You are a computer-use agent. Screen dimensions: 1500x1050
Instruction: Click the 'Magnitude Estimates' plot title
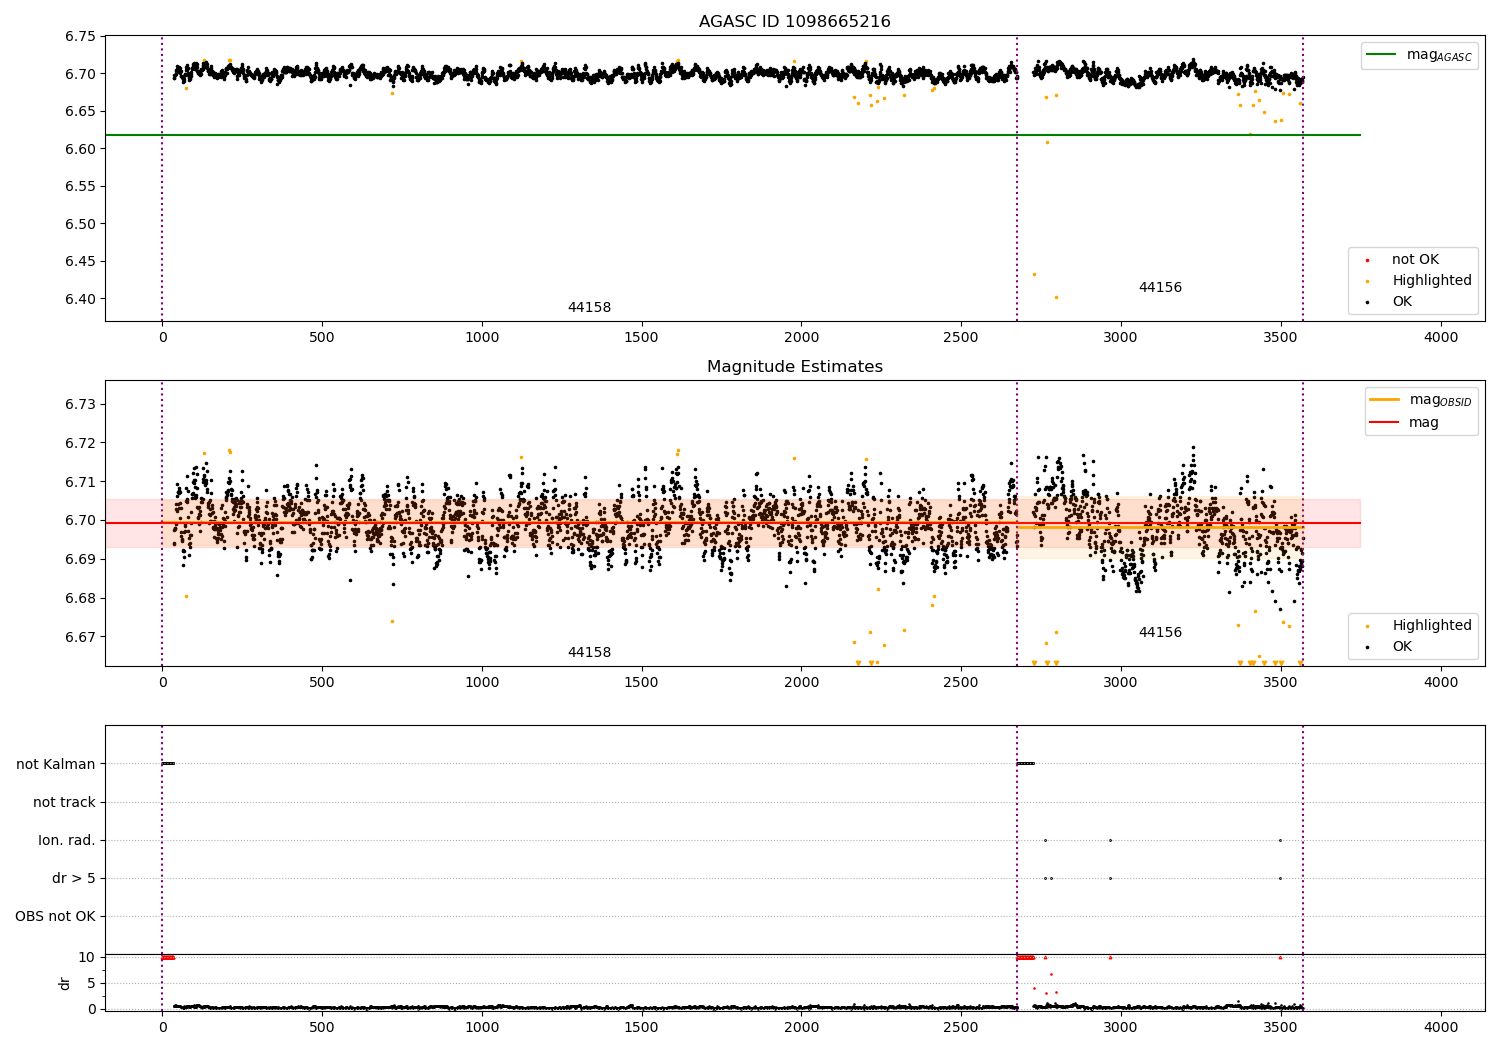click(x=794, y=366)
